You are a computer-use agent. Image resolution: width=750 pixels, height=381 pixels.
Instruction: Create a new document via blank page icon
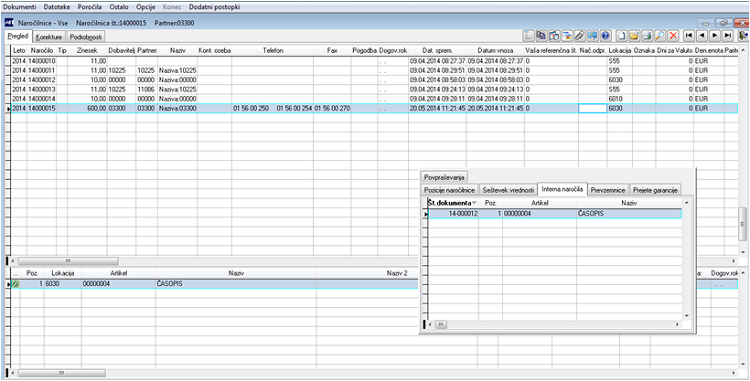pyautogui.click(x=621, y=35)
